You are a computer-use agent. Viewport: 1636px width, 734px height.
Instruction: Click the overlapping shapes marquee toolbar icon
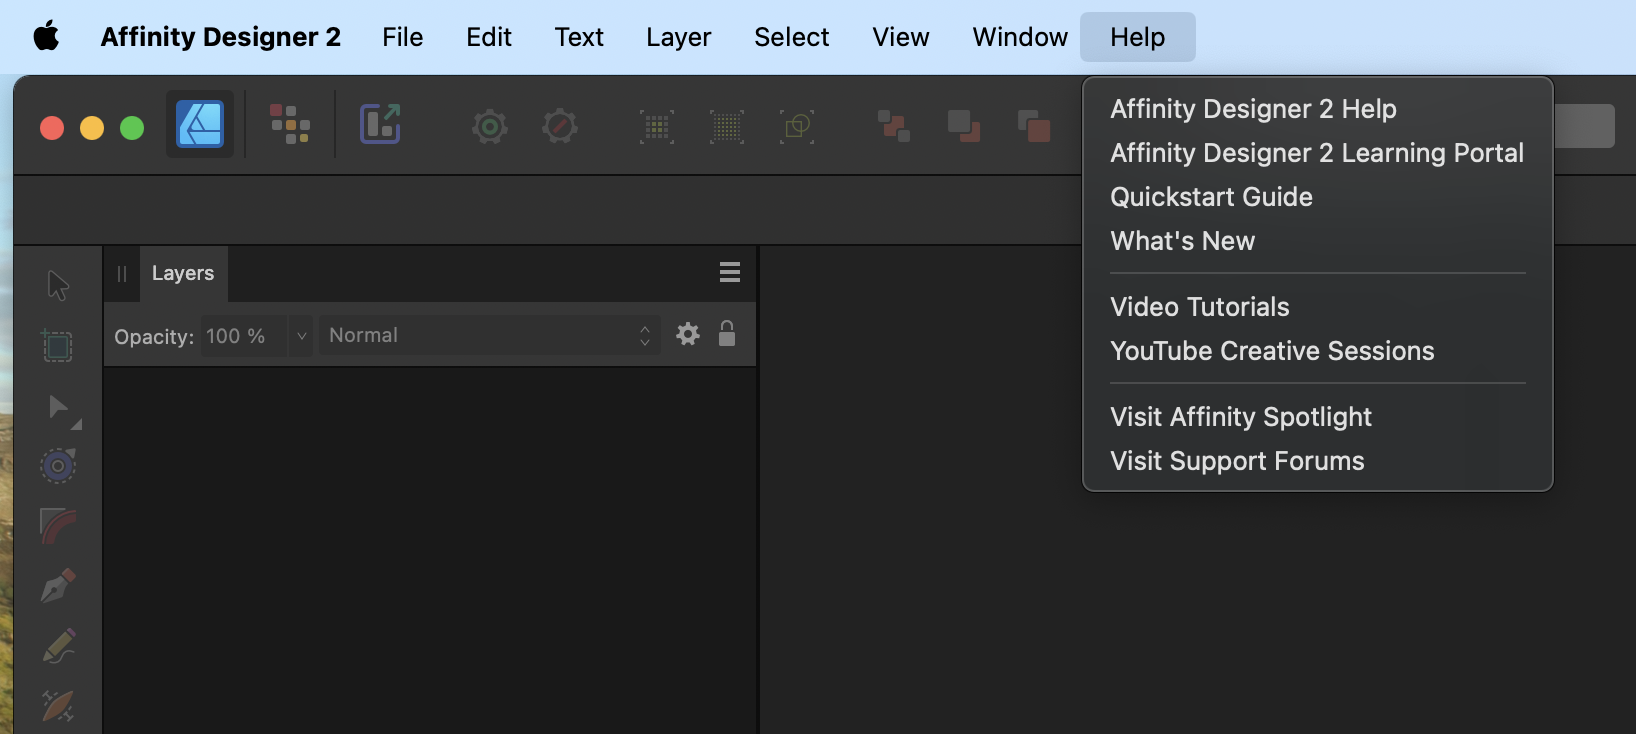point(797,127)
